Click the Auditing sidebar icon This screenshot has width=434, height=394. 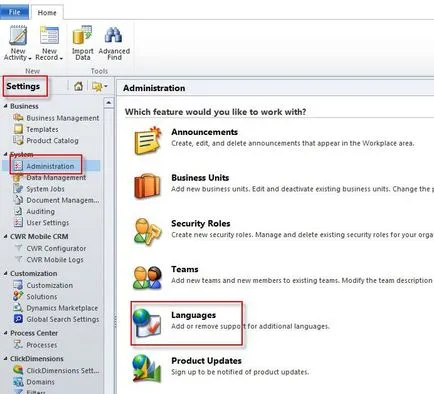(x=18, y=211)
